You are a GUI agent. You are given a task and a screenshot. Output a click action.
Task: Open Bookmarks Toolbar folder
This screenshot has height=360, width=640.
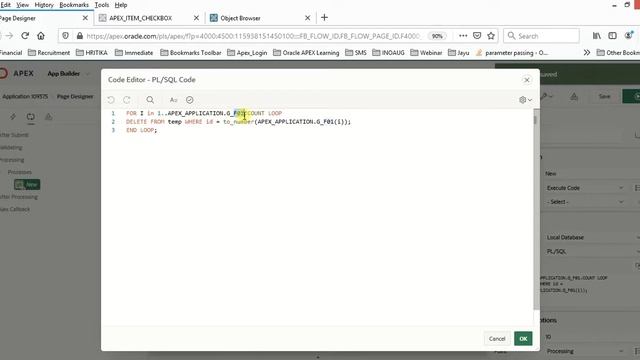click(191, 53)
